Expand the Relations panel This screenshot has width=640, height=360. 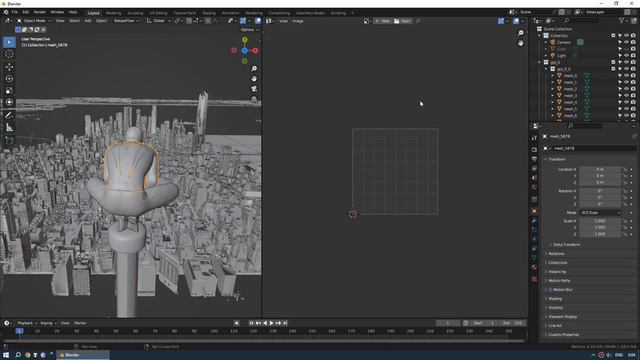(555, 253)
